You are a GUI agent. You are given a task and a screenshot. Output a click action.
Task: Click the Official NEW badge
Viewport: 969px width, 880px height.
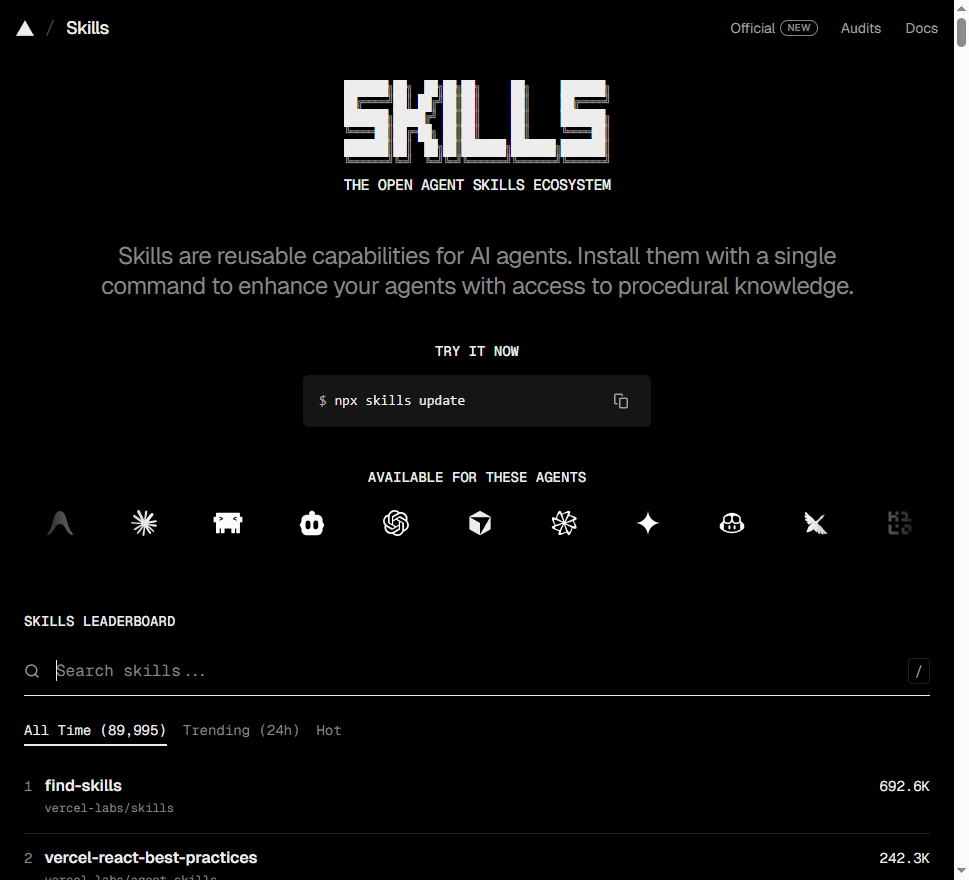tap(774, 27)
